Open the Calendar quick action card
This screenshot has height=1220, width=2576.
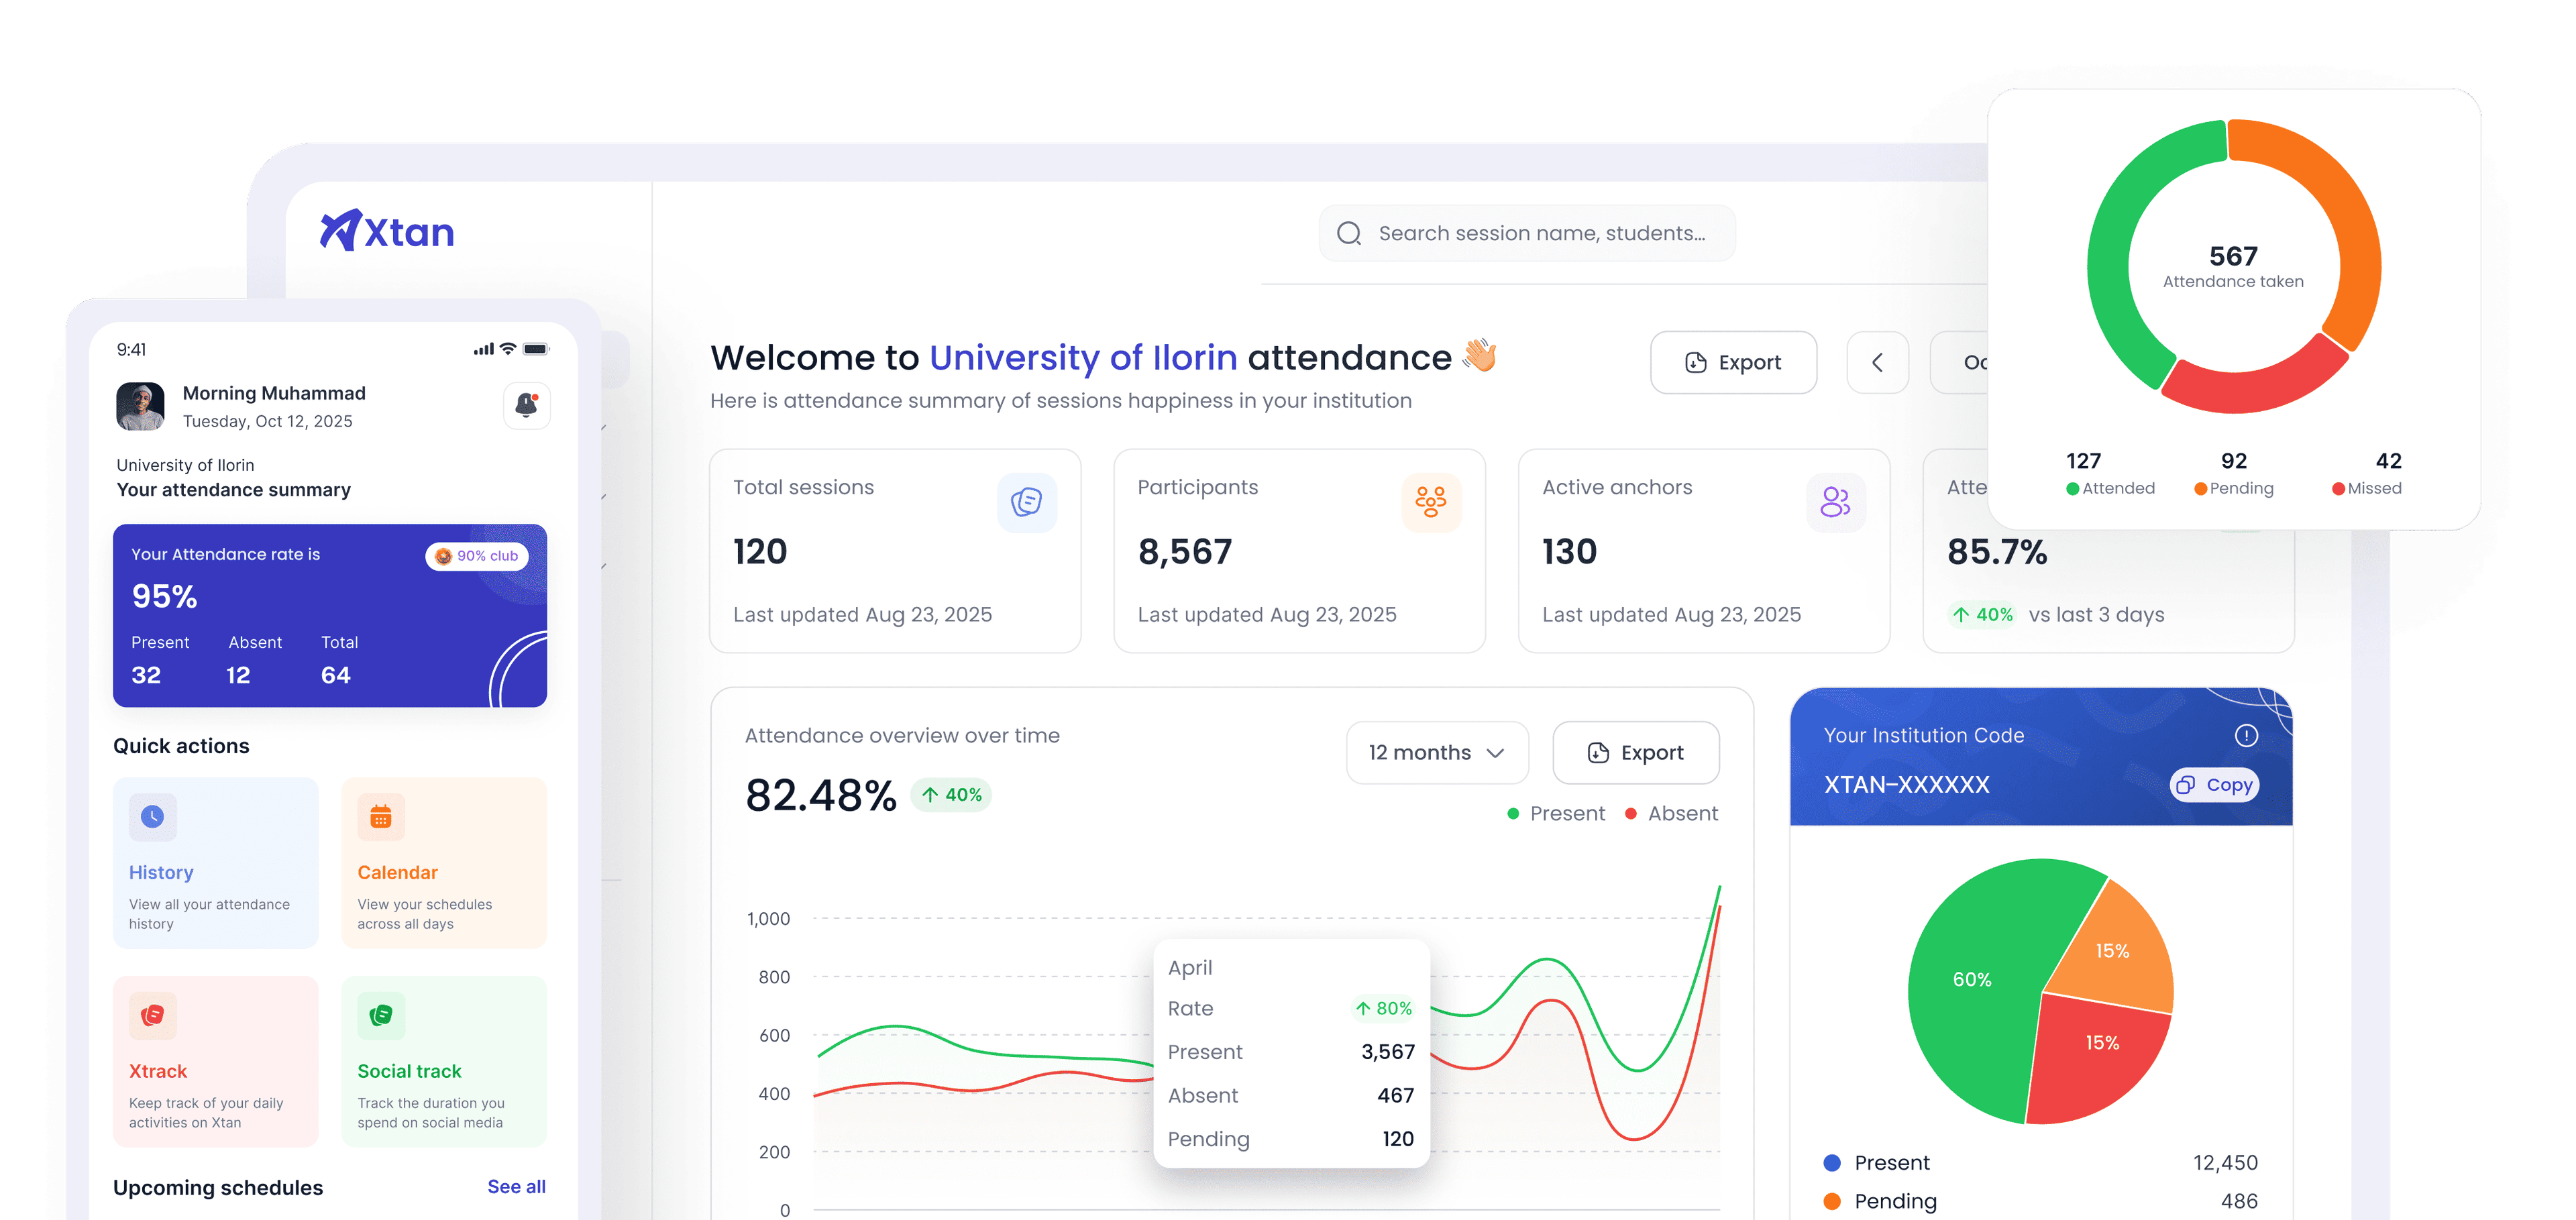pyautogui.click(x=444, y=863)
